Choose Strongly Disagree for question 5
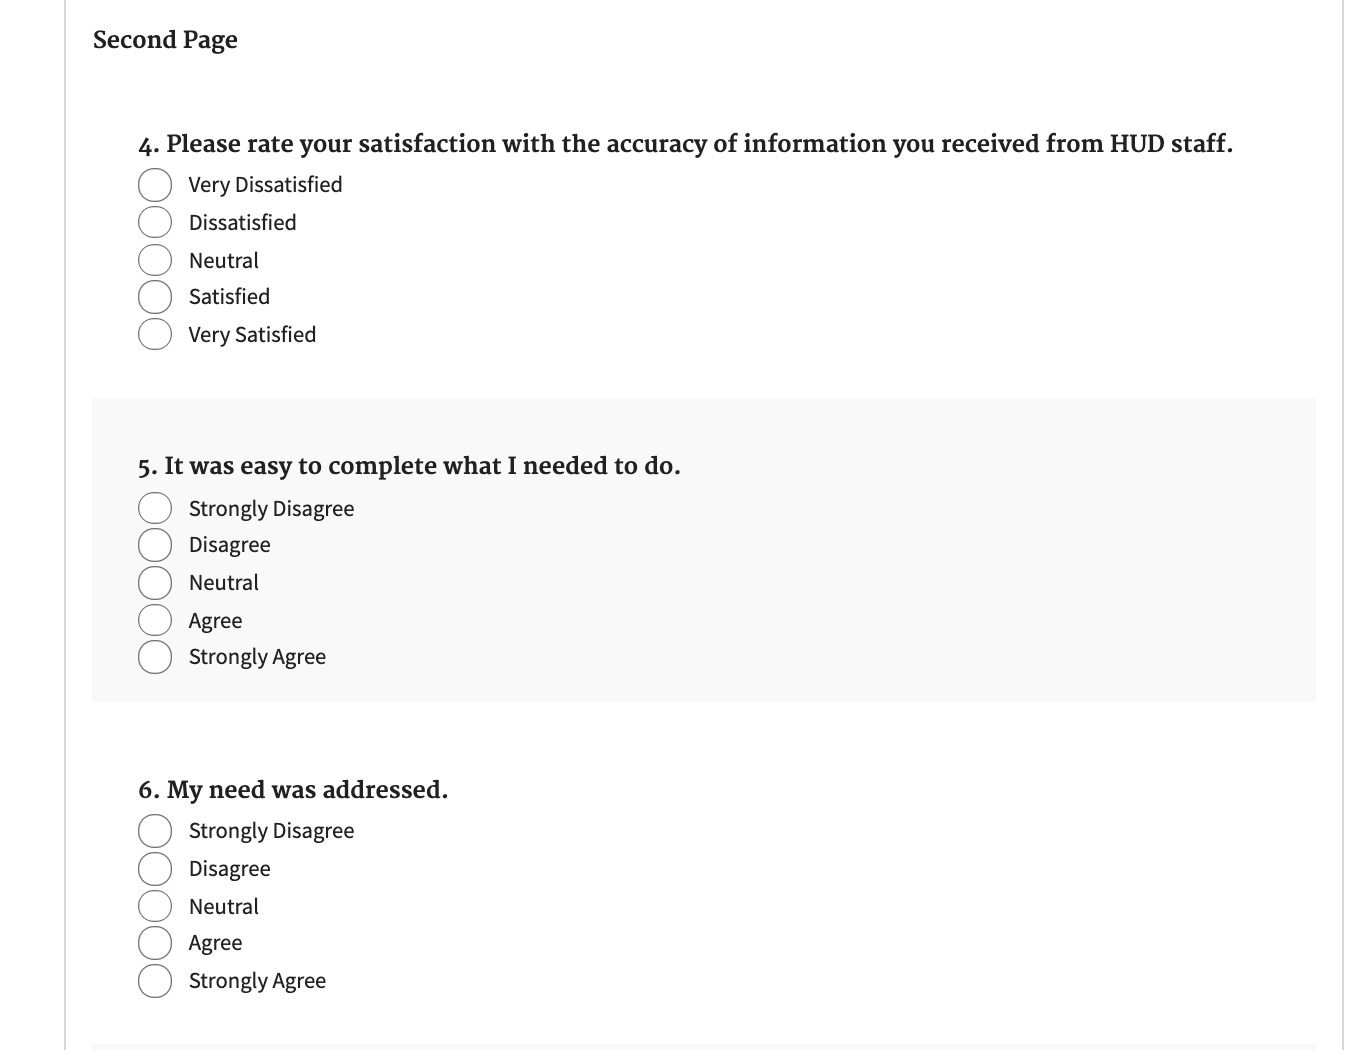The width and height of the screenshot is (1372, 1050). coord(155,508)
